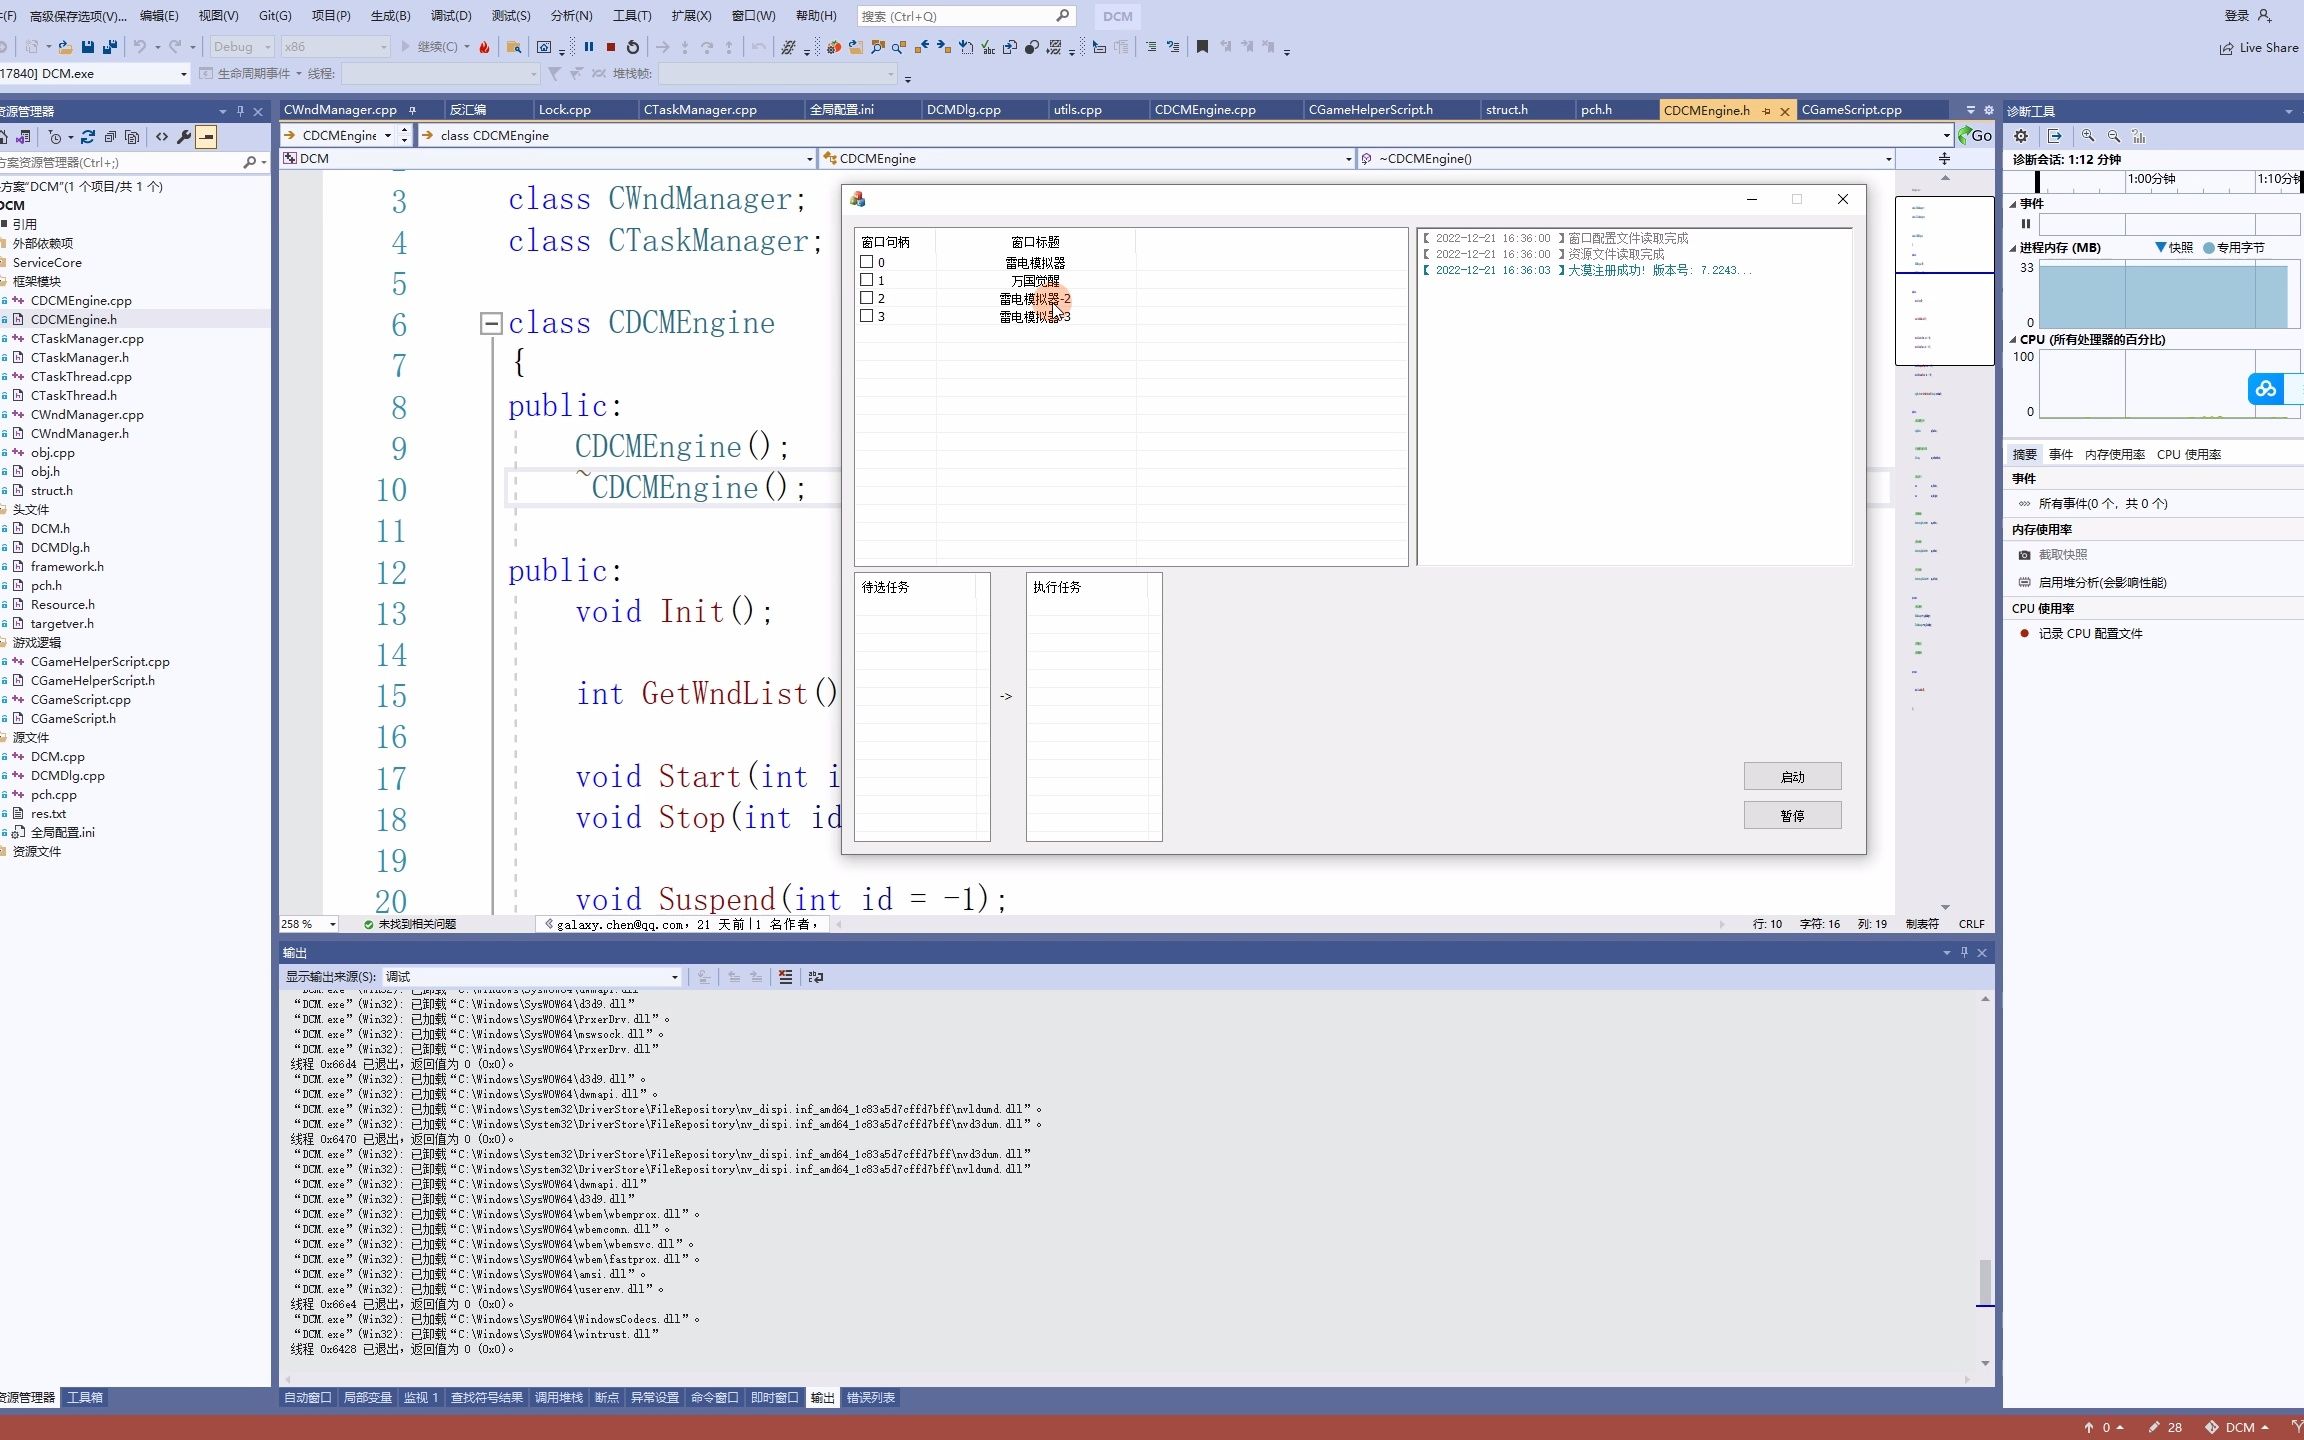Pause debugging with Break All icon

tap(589, 47)
